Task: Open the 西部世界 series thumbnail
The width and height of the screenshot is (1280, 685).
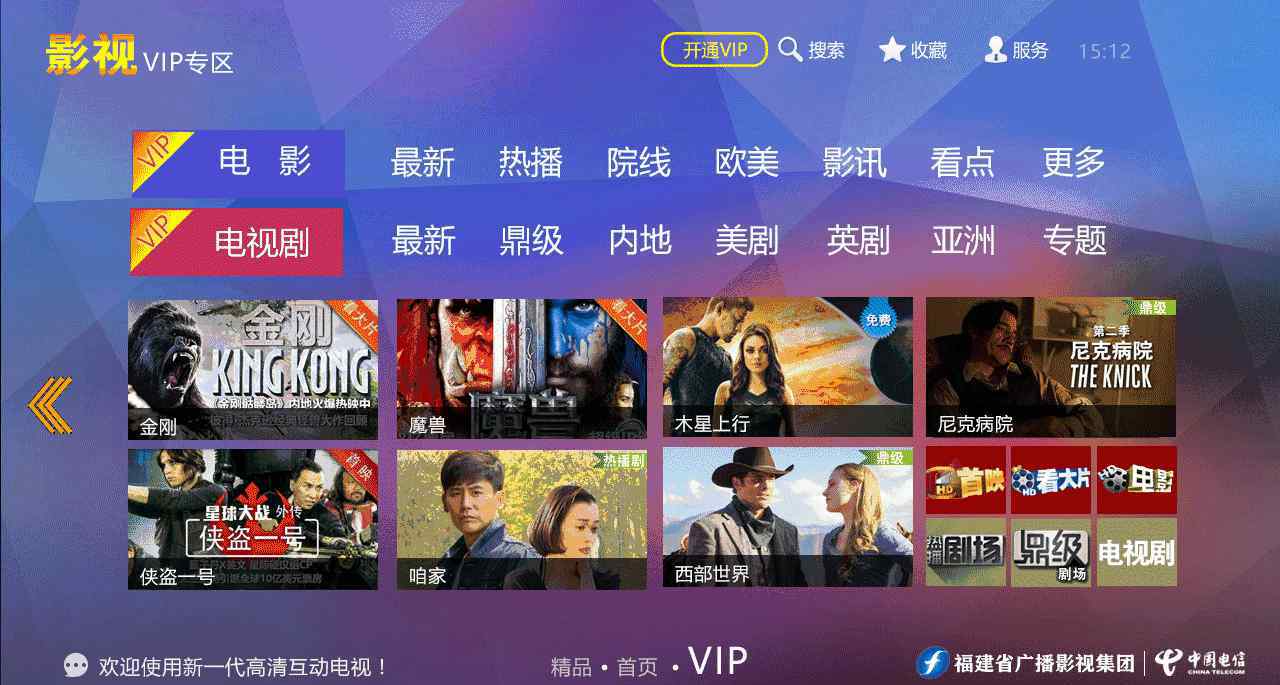Action: tap(788, 517)
